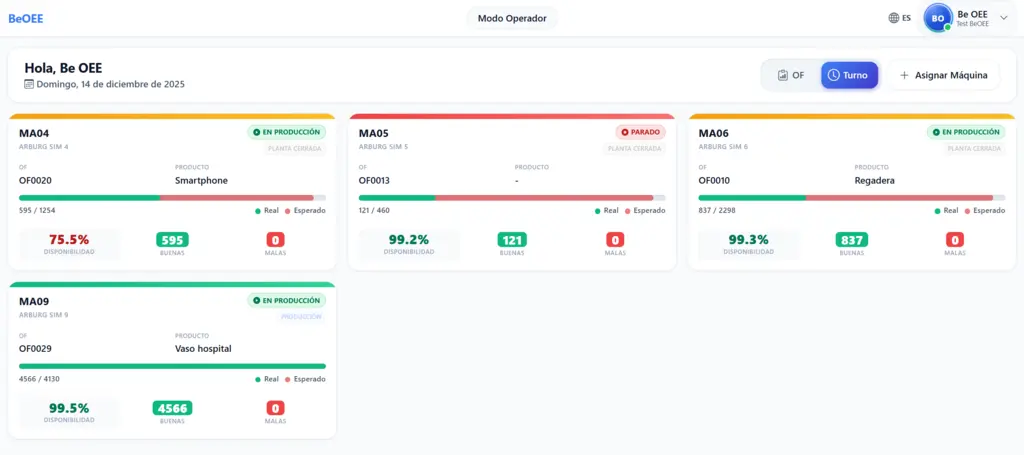Click the clipboard icon in OF toggle
Viewport: 1024px width, 455px height.
[783, 75]
